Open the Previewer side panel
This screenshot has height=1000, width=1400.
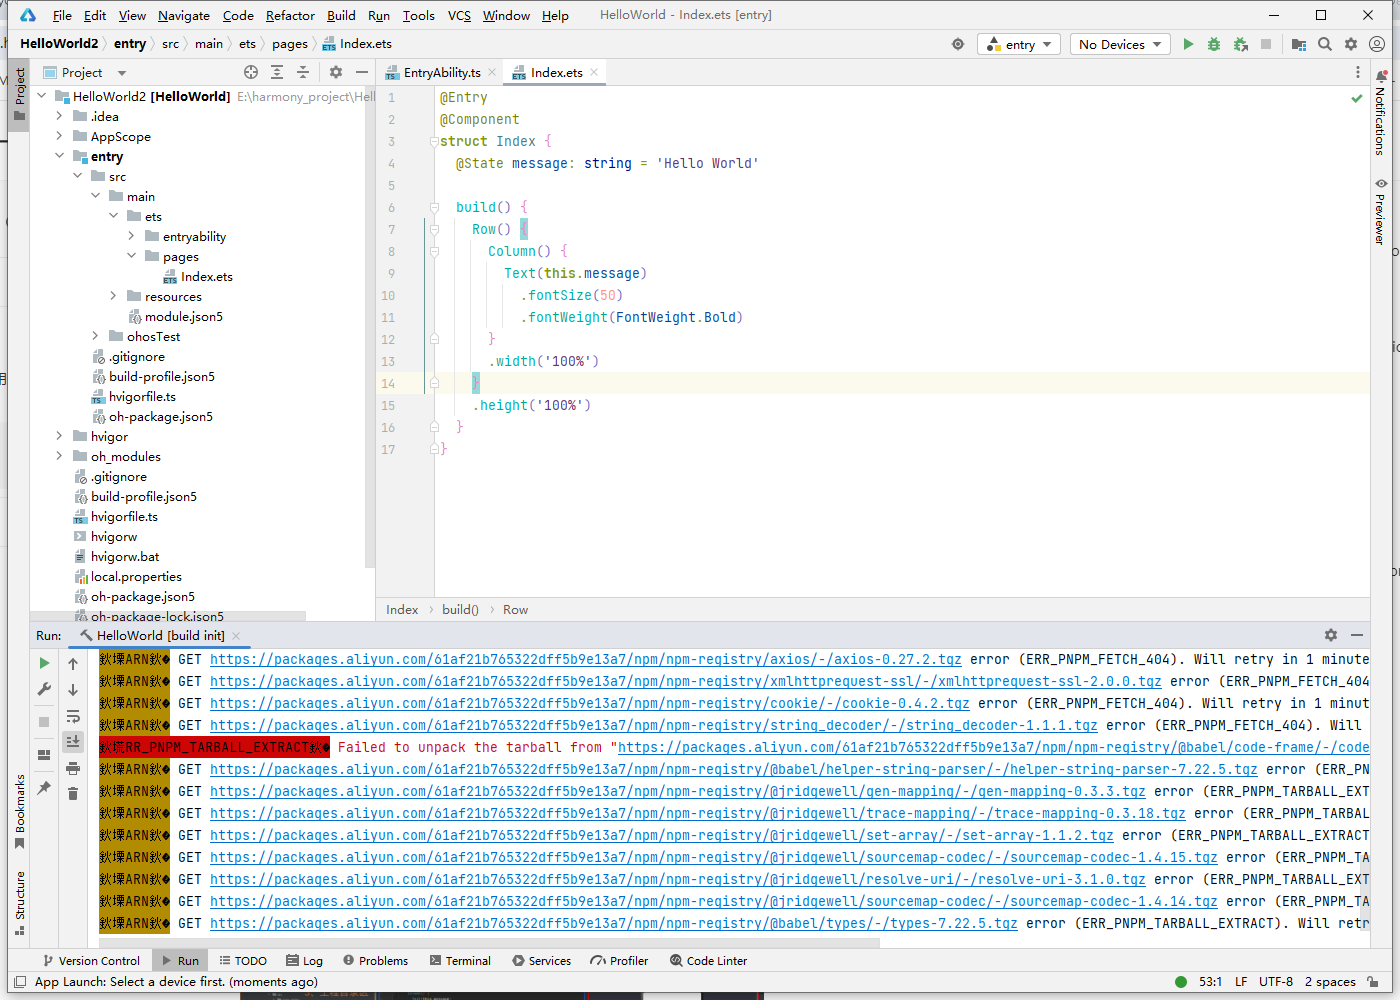click(x=1381, y=211)
